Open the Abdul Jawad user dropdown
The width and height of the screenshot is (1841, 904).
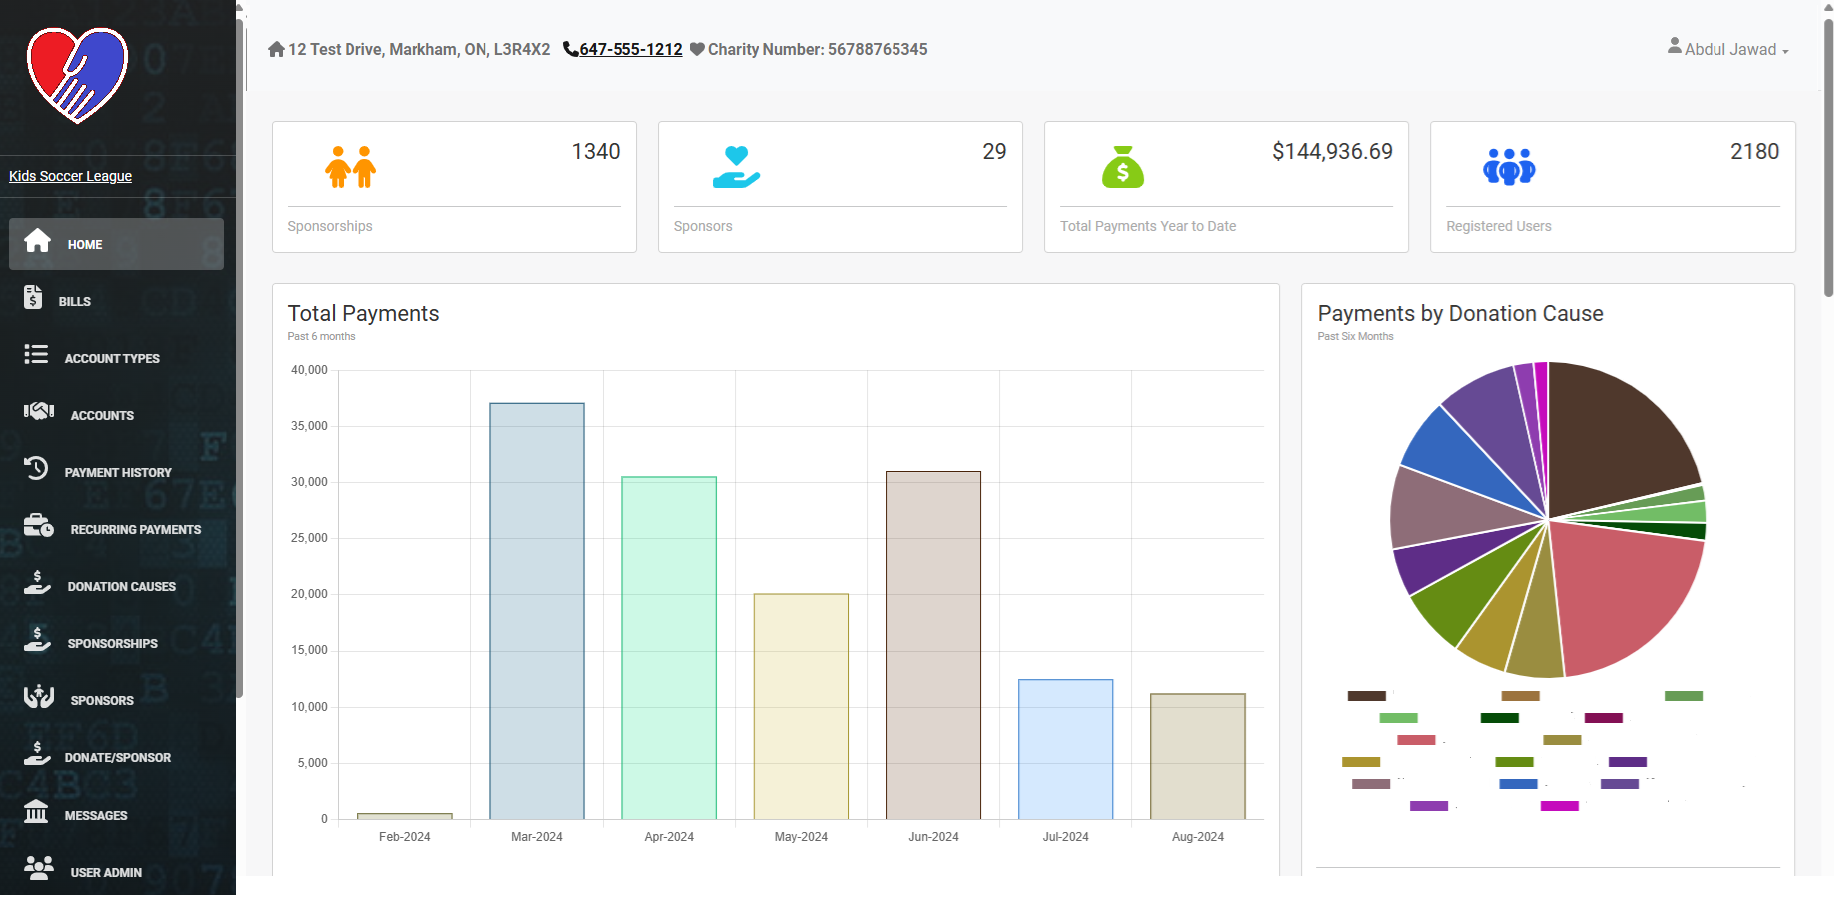click(1728, 49)
